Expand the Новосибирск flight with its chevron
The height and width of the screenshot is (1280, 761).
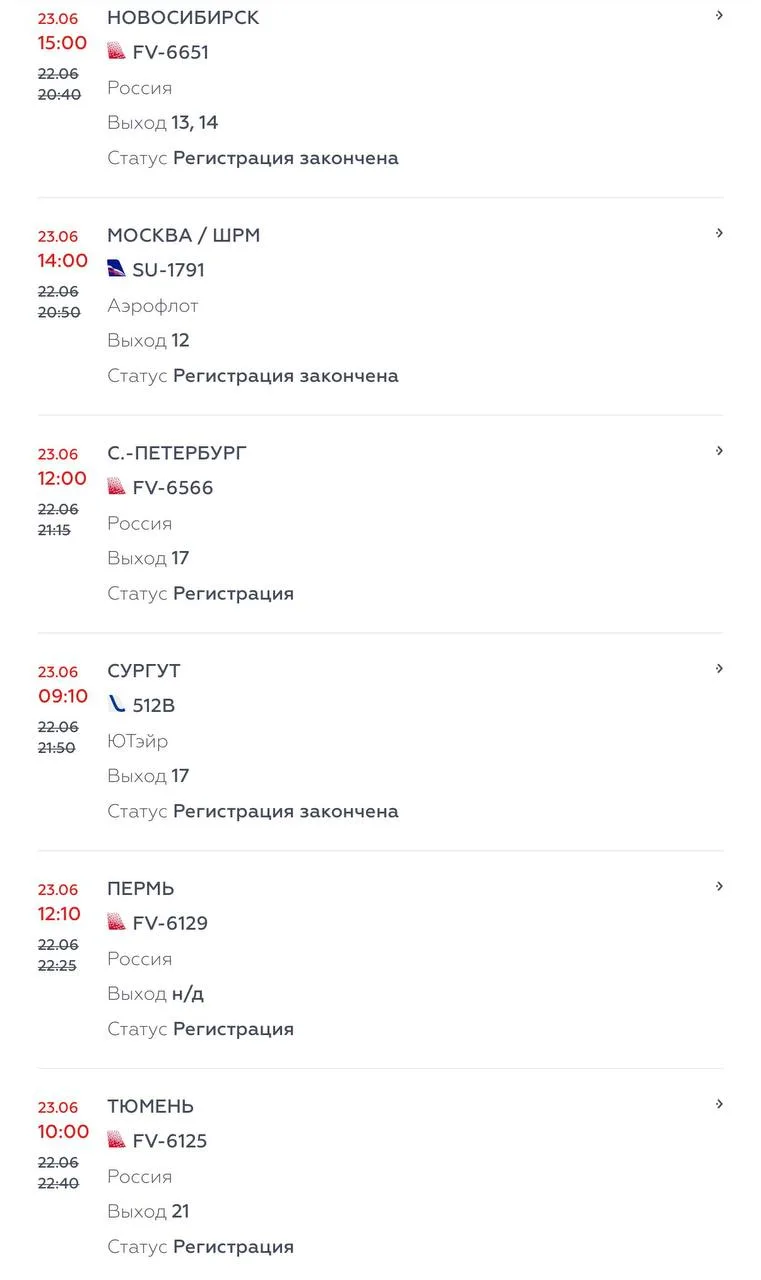[x=719, y=16]
